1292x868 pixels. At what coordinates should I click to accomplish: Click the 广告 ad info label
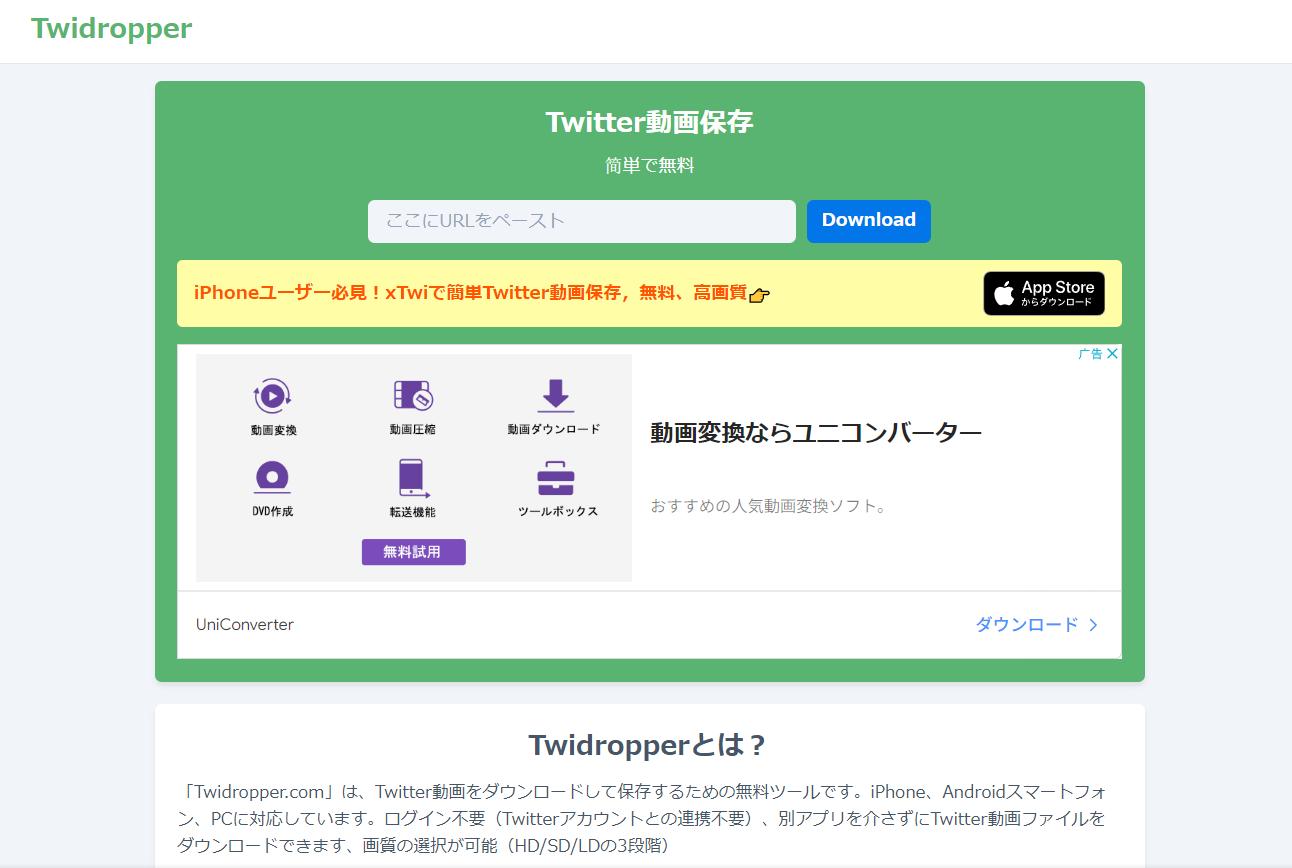(x=1091, y=354)
